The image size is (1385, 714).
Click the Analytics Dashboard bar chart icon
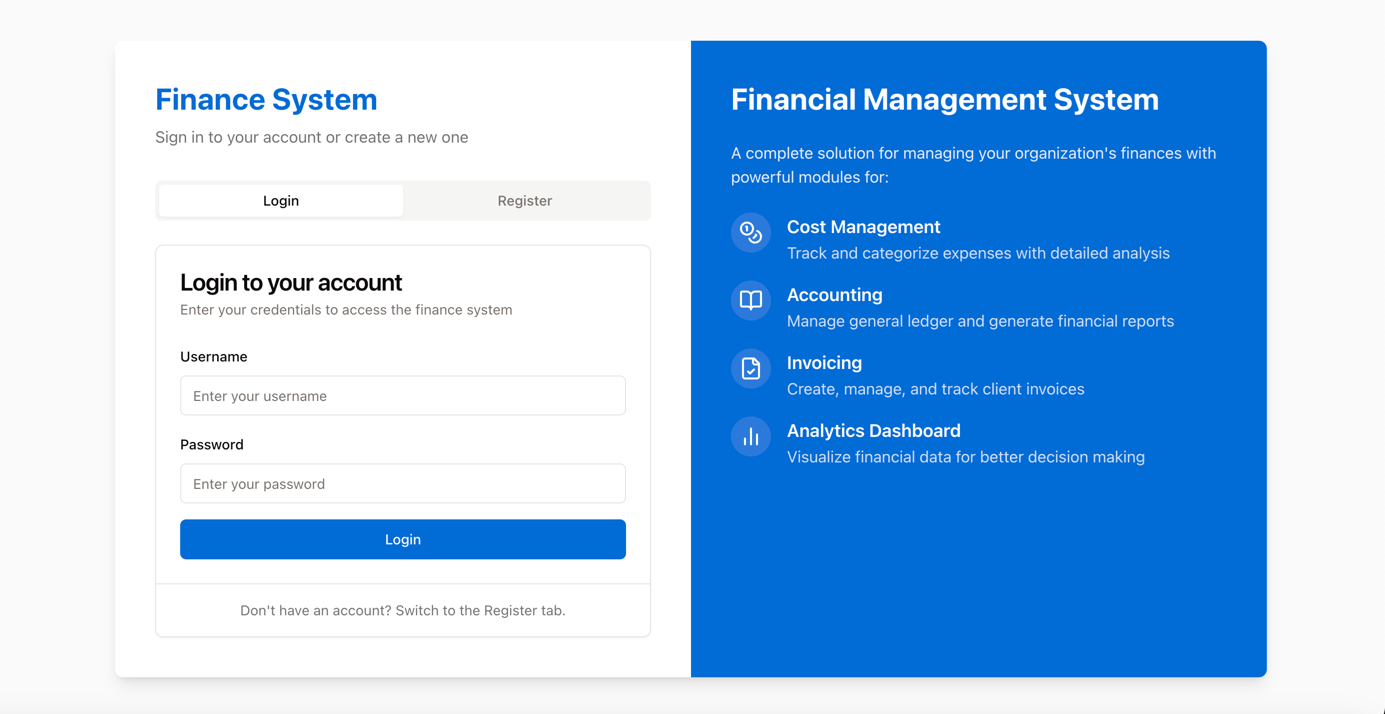coord(751,437)
